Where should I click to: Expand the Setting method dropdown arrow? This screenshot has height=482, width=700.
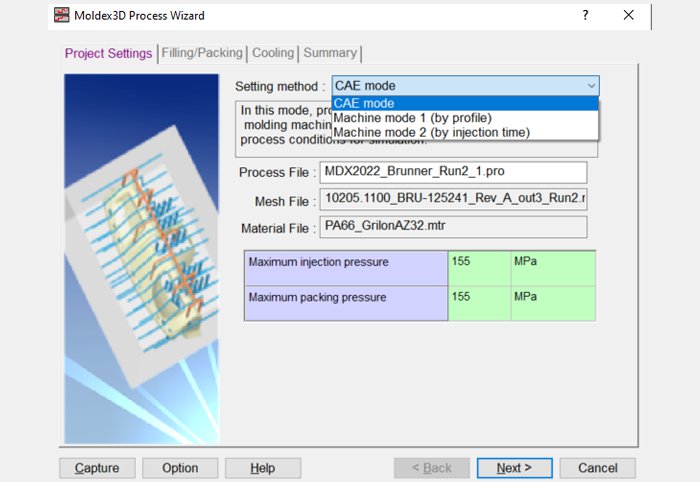coord(591,86)
